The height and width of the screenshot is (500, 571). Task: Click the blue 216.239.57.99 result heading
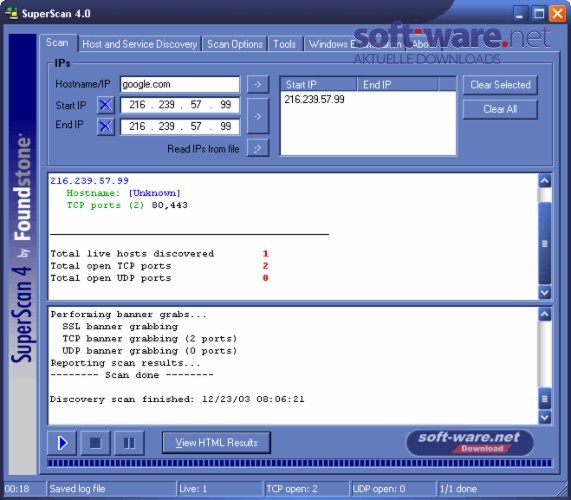click(x=90, y=181)
